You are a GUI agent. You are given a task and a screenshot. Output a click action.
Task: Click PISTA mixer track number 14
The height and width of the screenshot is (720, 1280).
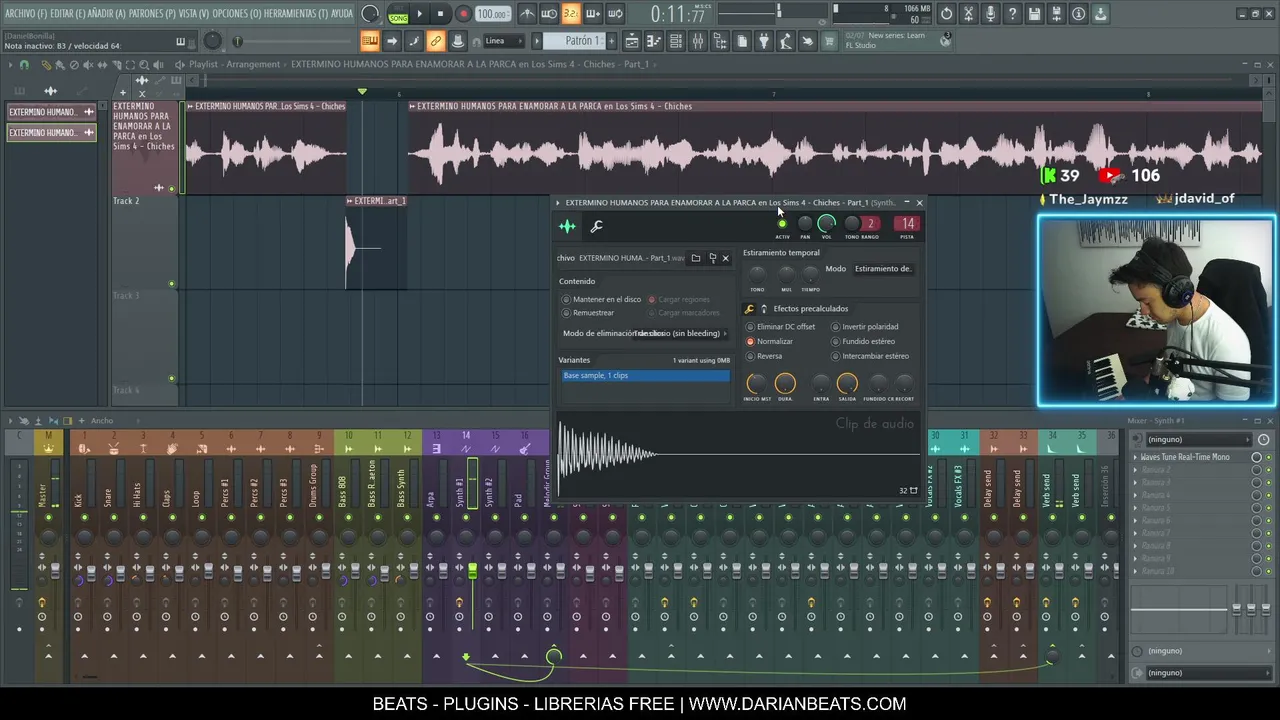coord(906,224)
